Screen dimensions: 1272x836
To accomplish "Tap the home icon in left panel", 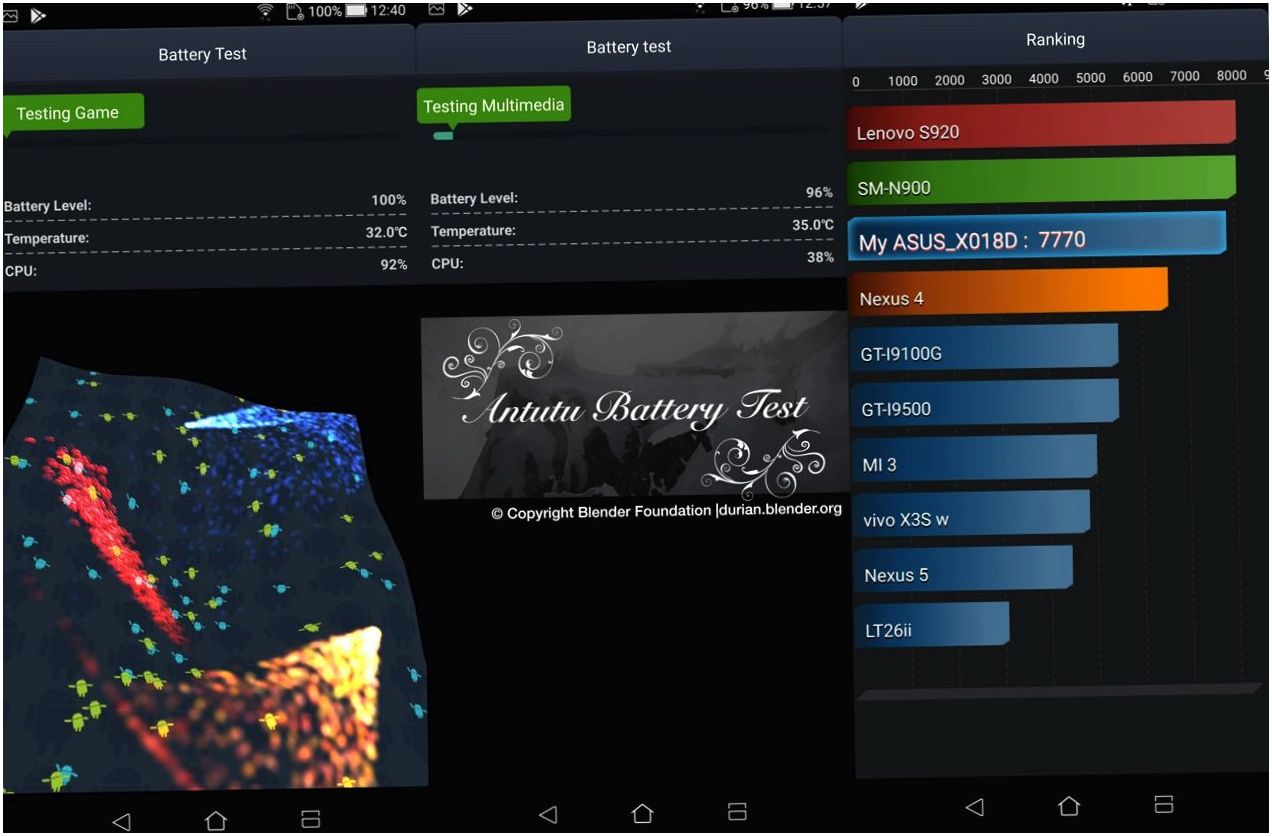I will pos(216,821).
